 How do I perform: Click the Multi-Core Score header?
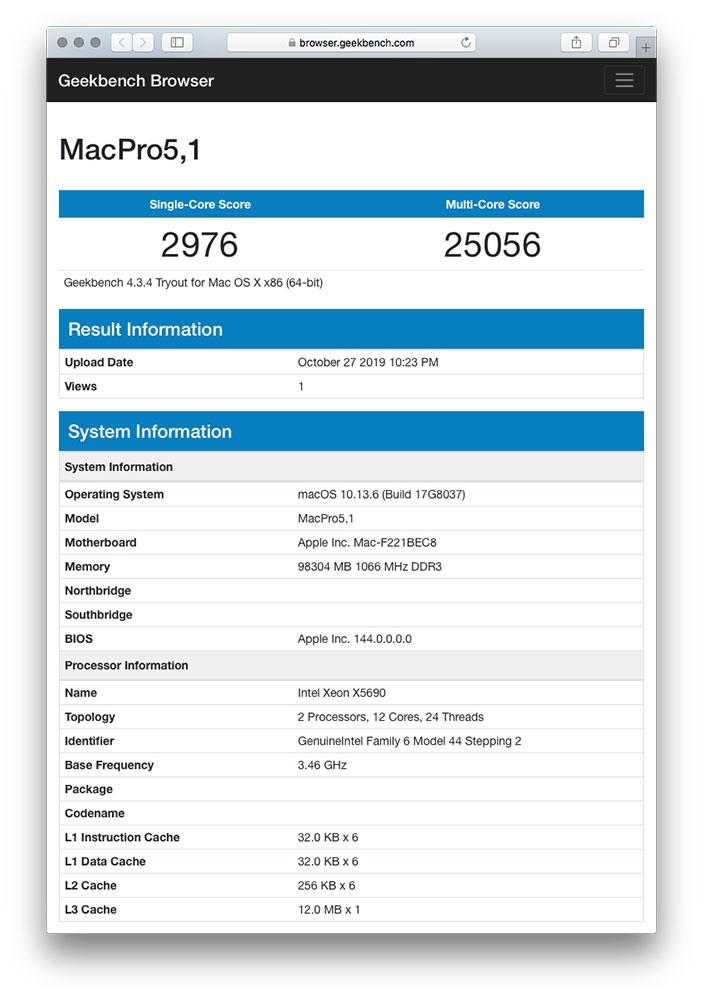click(492, 204)
